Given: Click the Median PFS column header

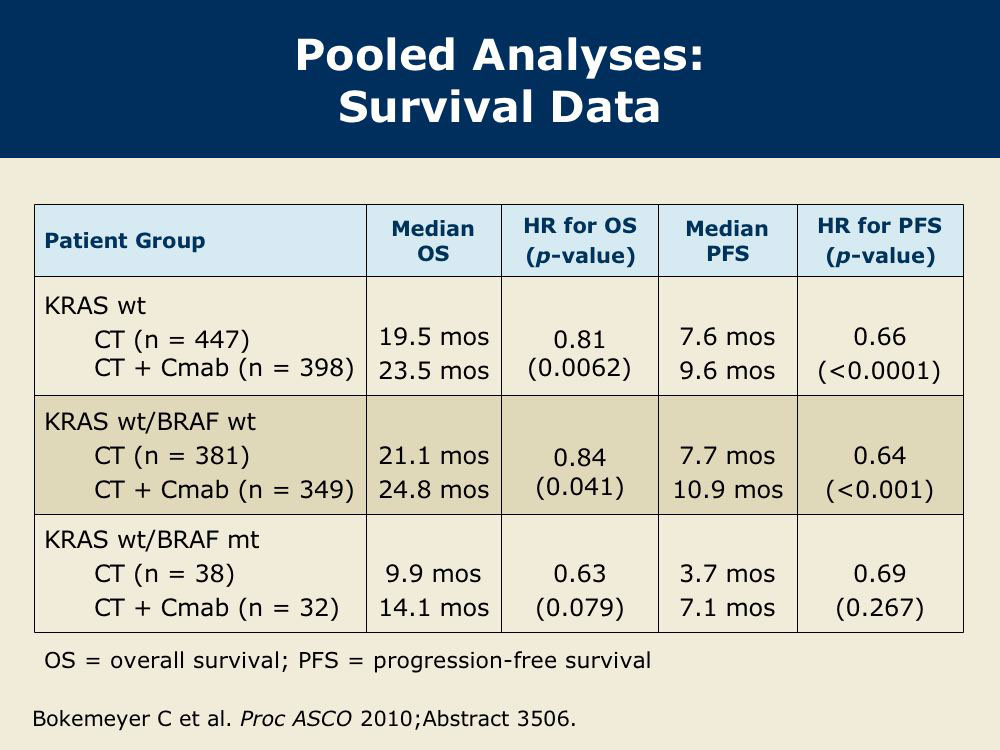Looking at the screenshot, I should 727,241.
